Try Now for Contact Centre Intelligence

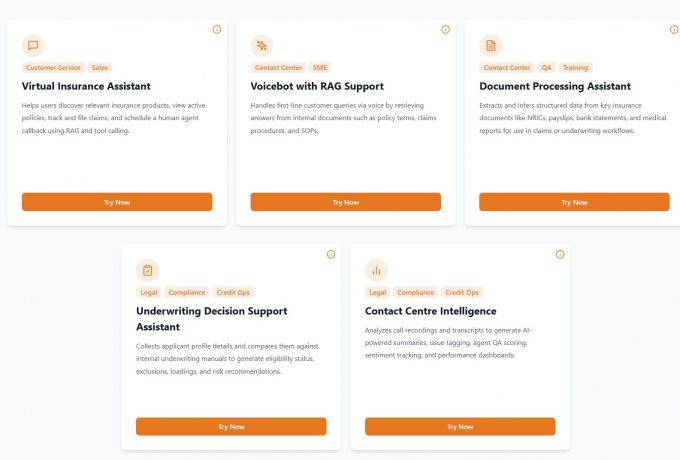tap(460, 427)
